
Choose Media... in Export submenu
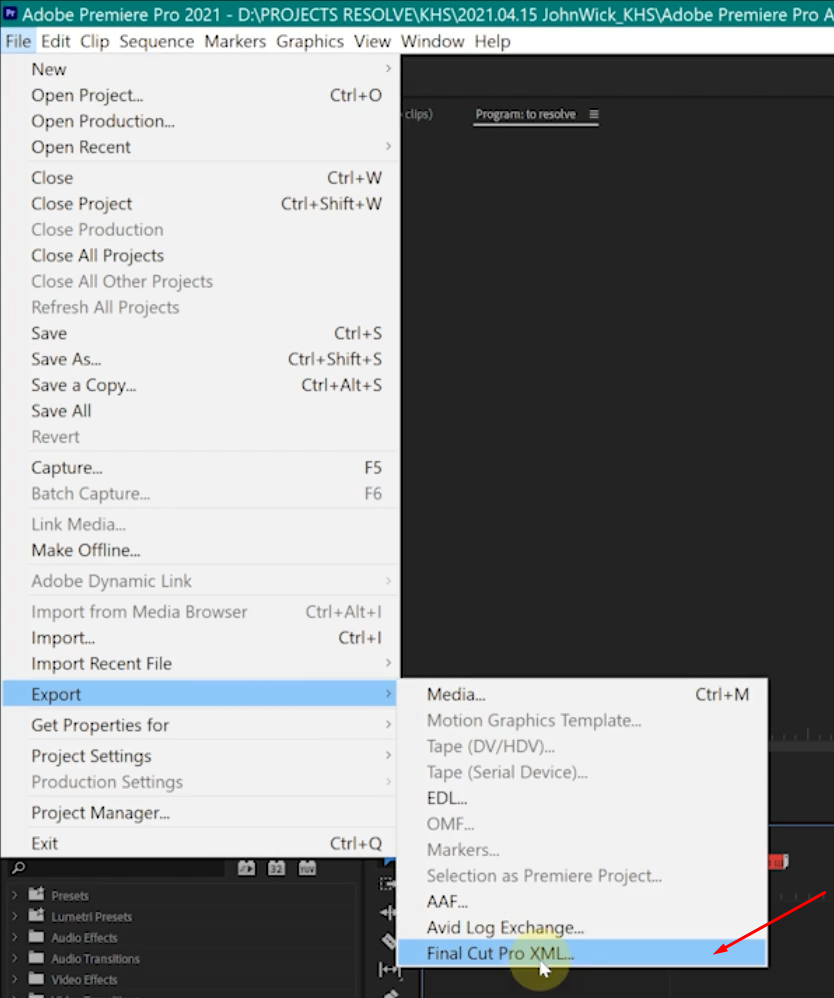tap(582, 694)
